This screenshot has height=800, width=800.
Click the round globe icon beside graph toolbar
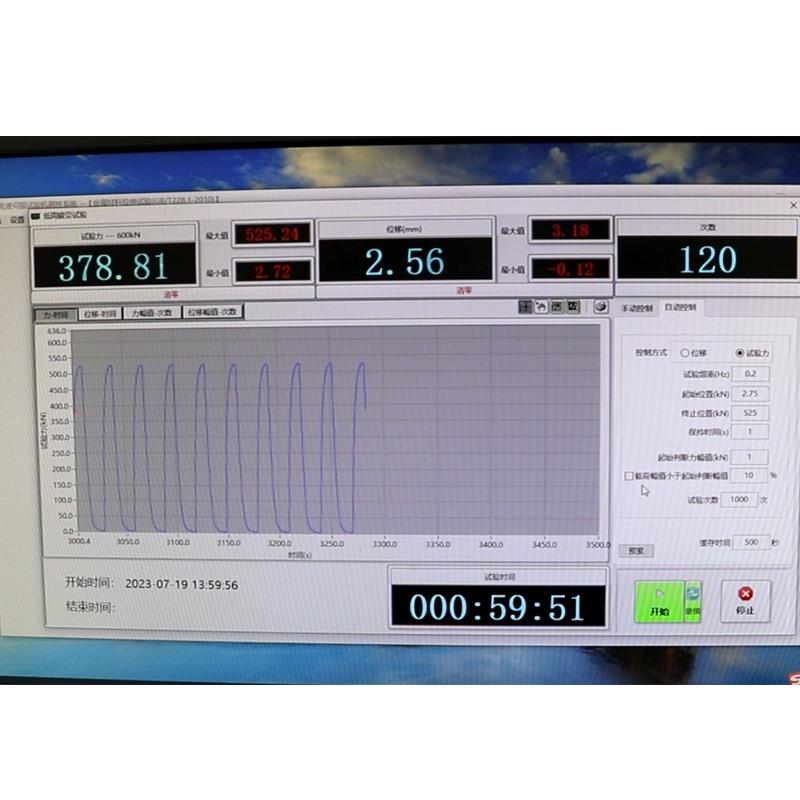(601, 307)
